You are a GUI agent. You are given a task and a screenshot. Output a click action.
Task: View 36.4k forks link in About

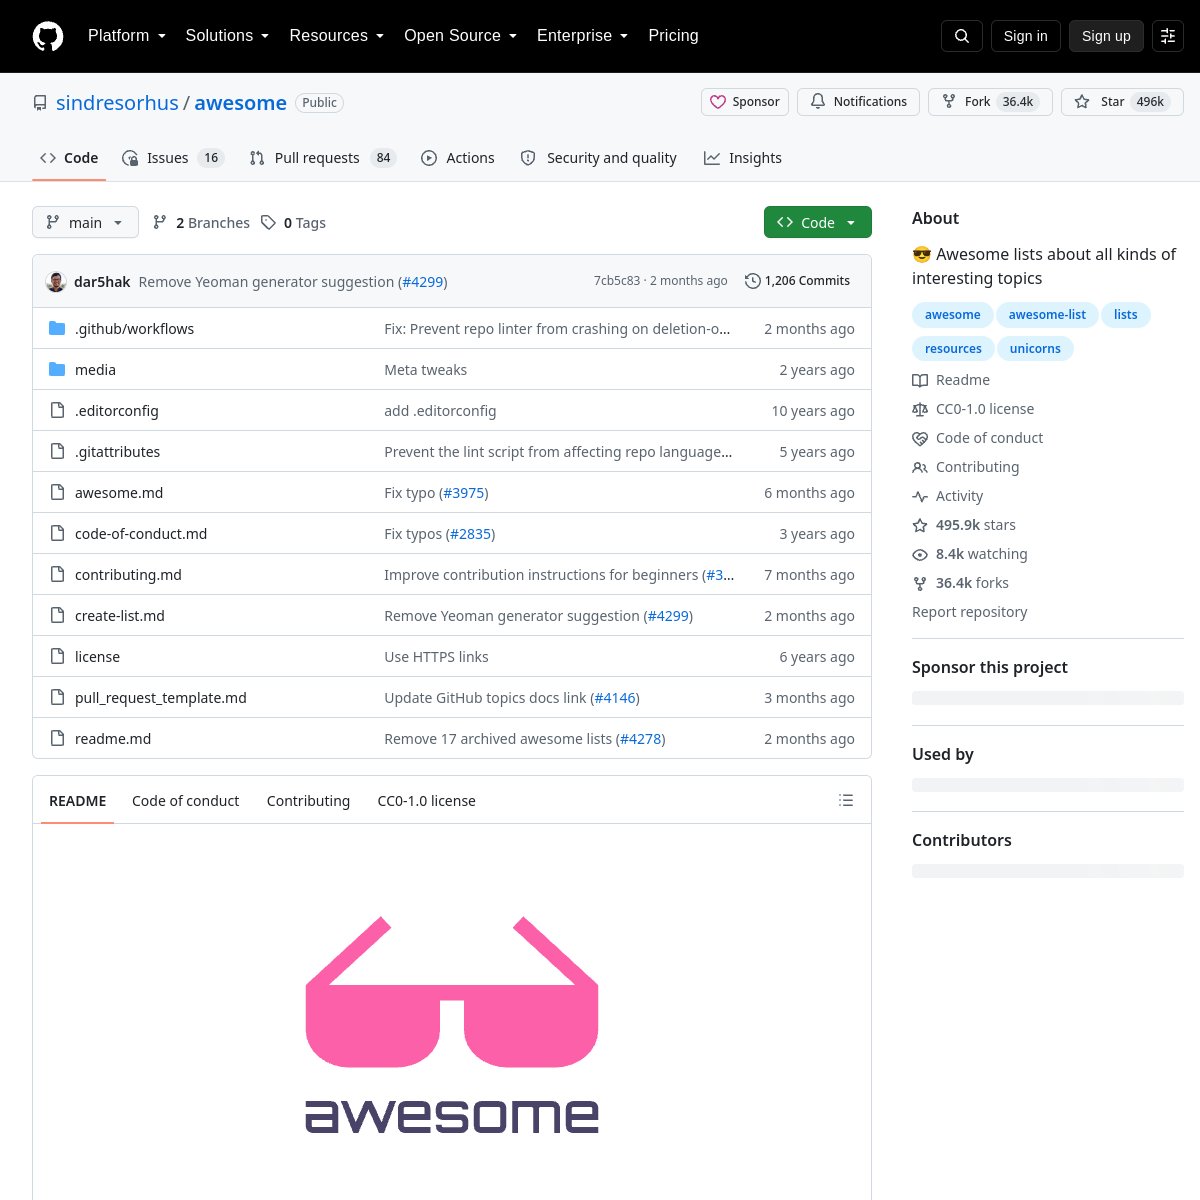tap(960, 583)
